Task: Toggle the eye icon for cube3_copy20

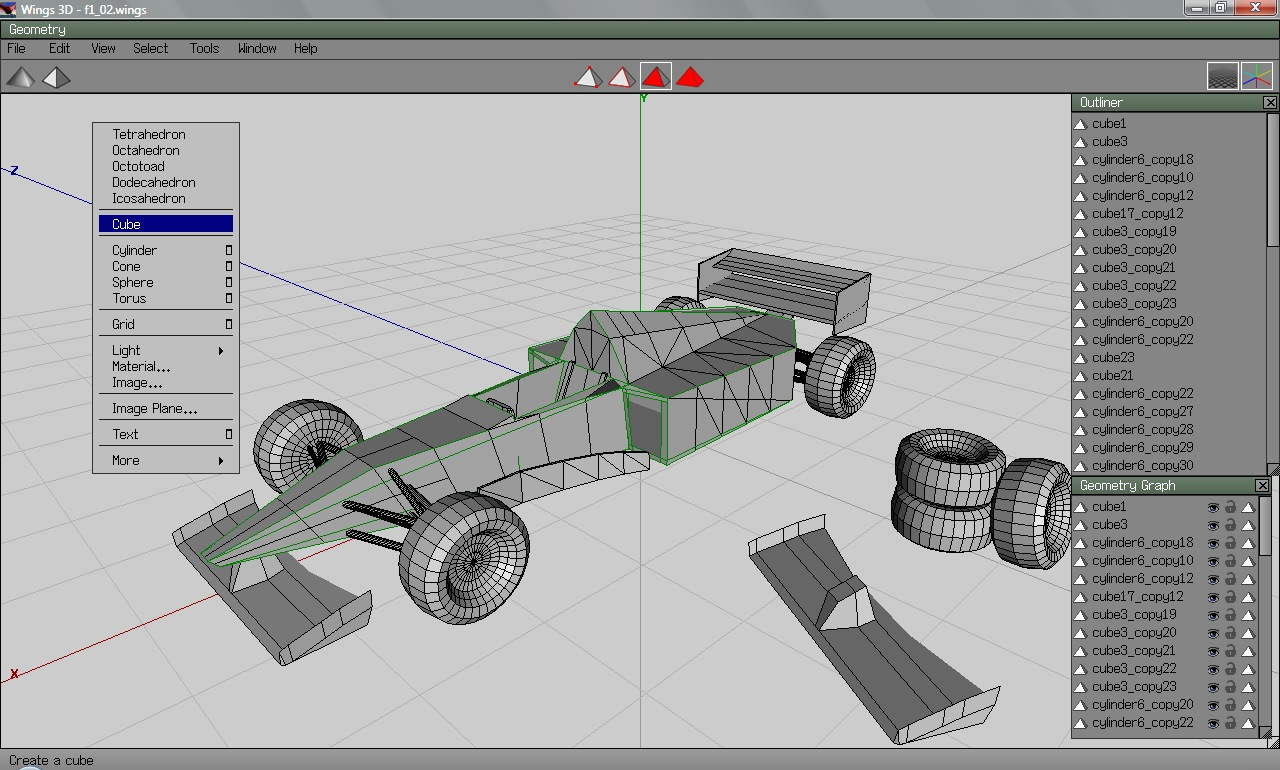Action: pyautogui.click(x=1213, y=632)
